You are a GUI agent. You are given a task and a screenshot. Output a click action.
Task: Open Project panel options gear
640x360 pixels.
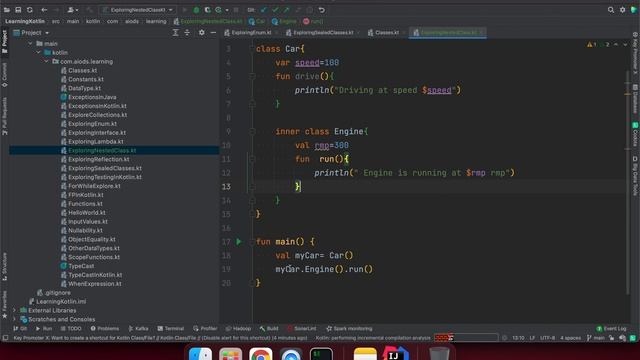pyautogui.click(x=202, y=33)
